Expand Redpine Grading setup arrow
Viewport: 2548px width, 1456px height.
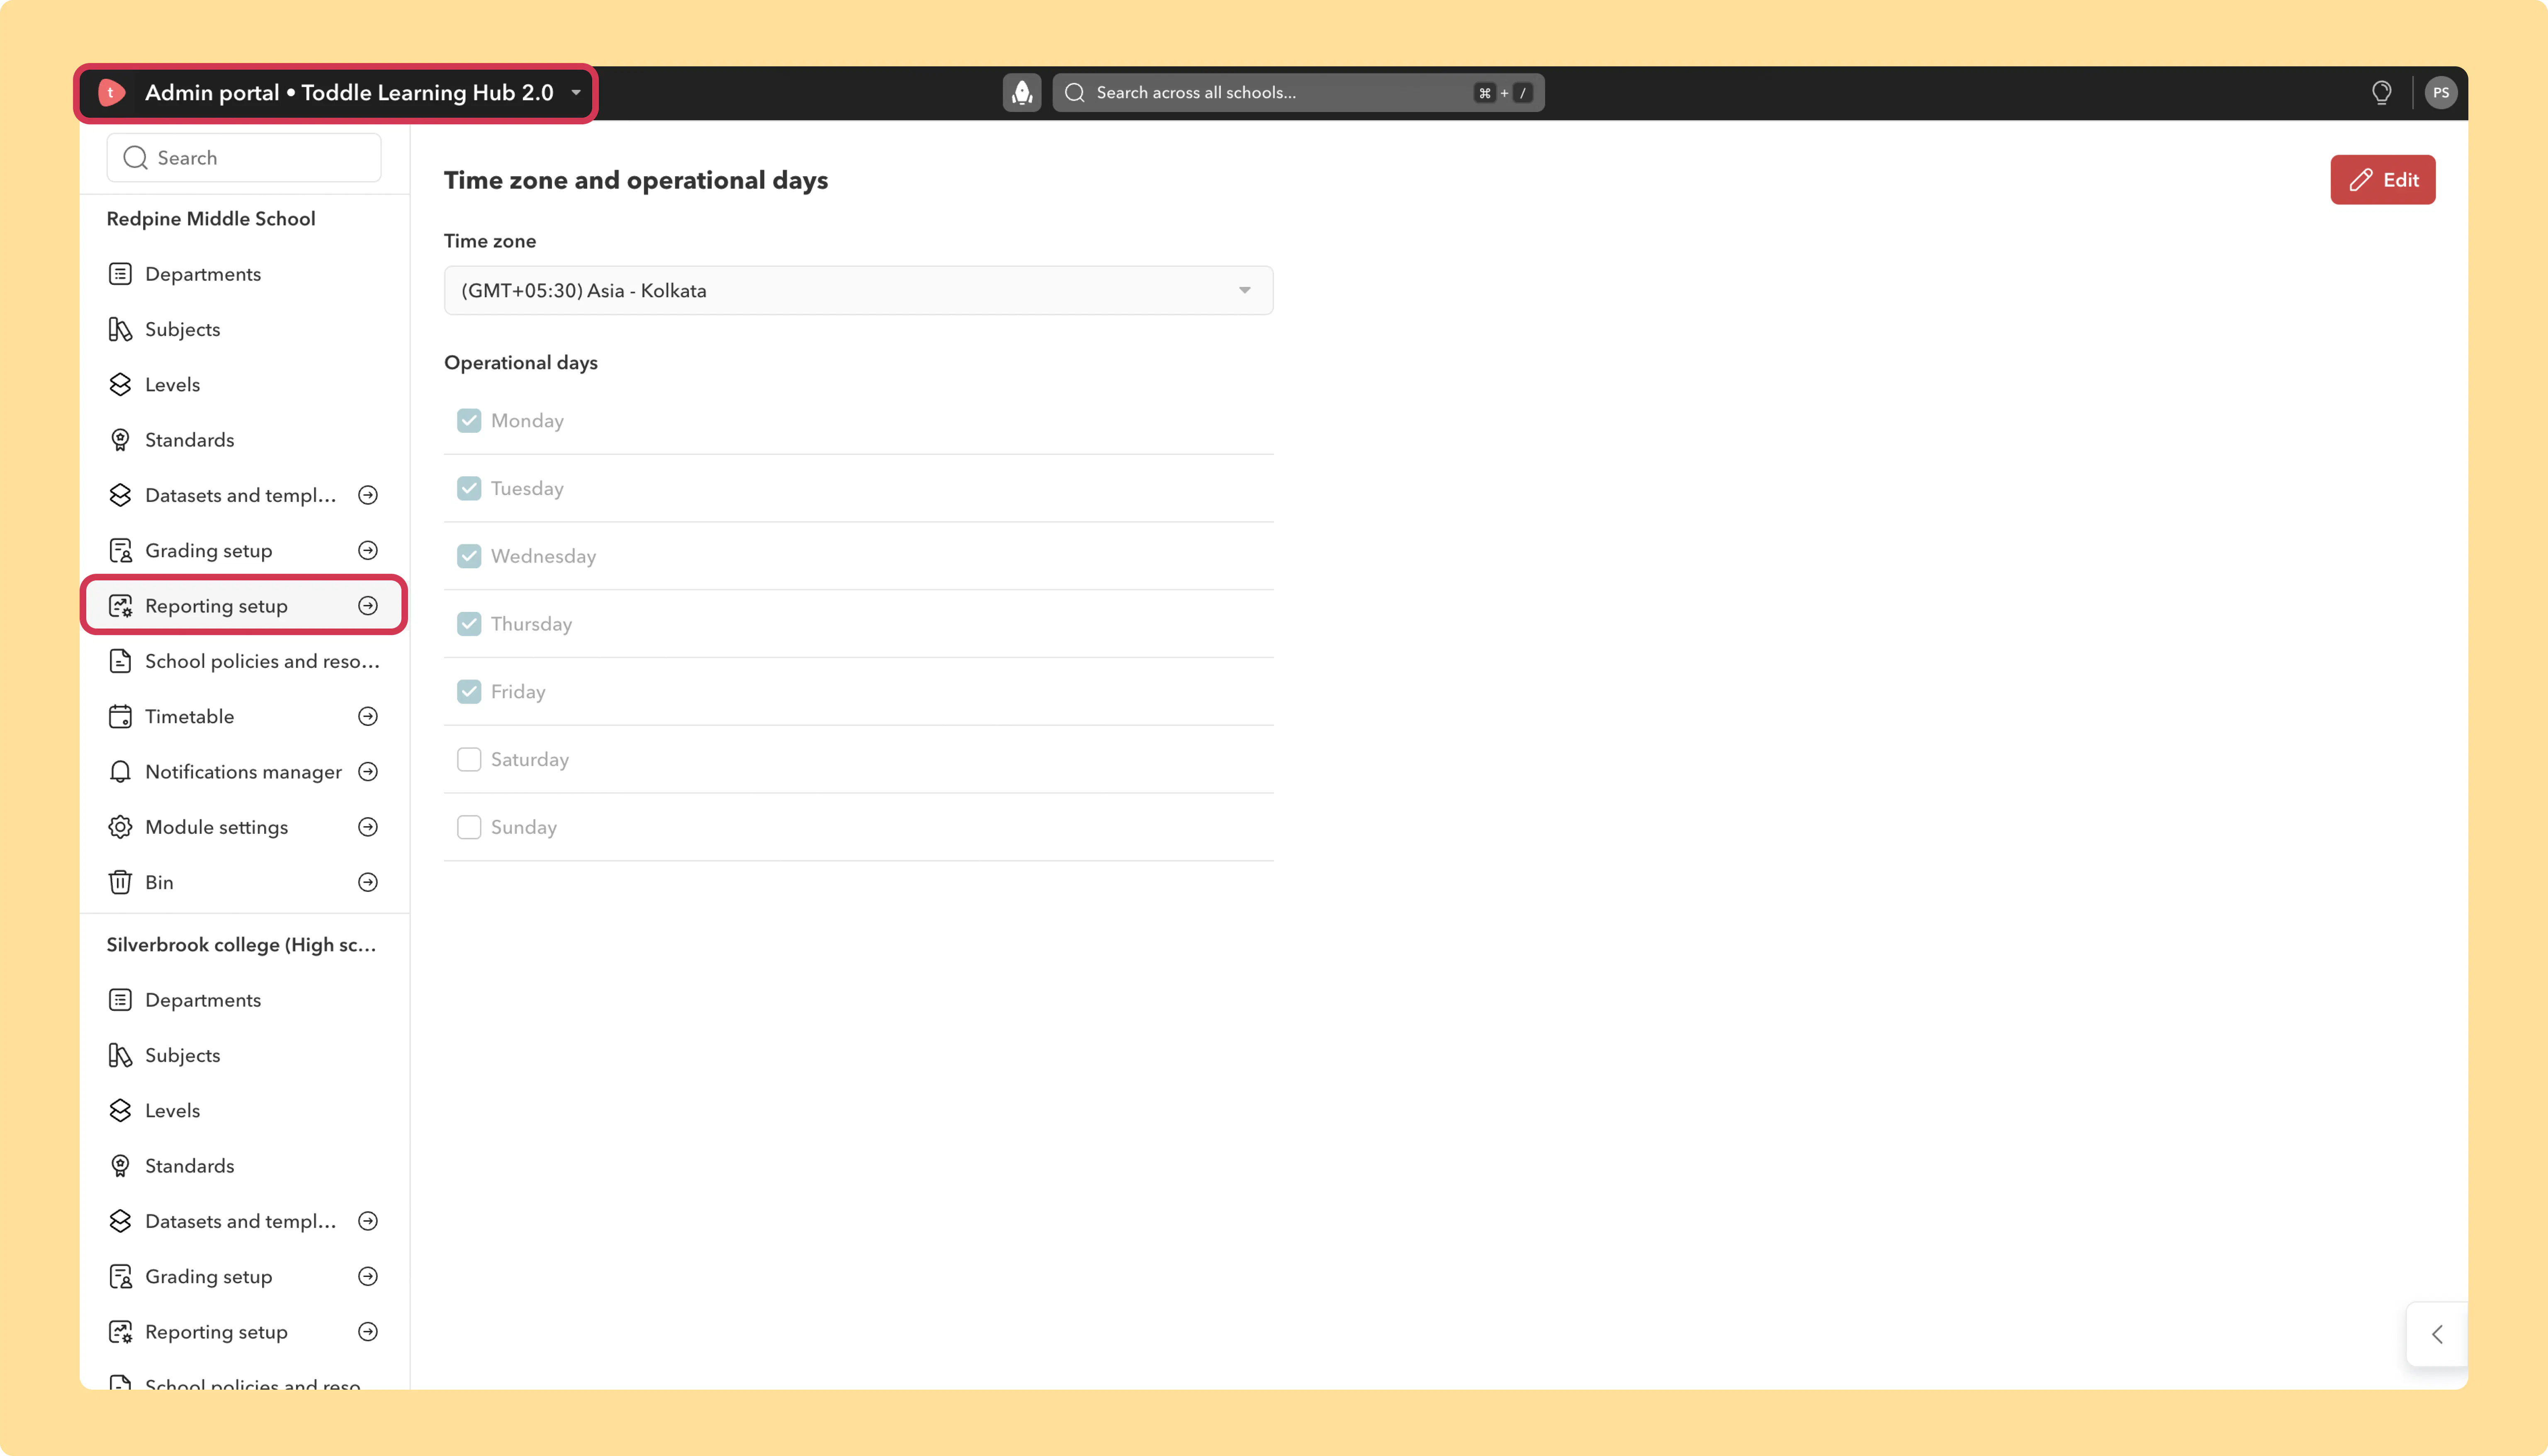pyautogui.click(x=368, y=551)
